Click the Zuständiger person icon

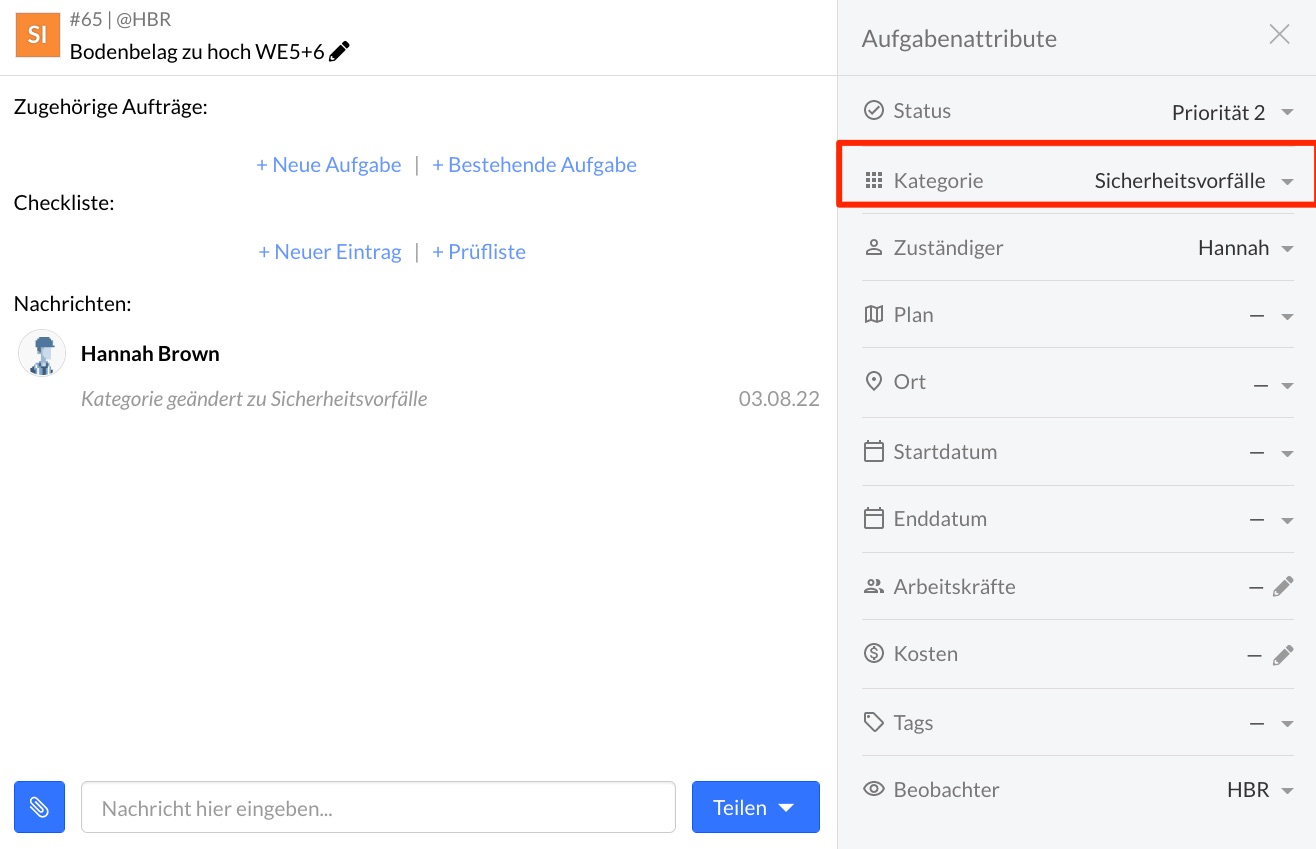(x=874, y=247)
